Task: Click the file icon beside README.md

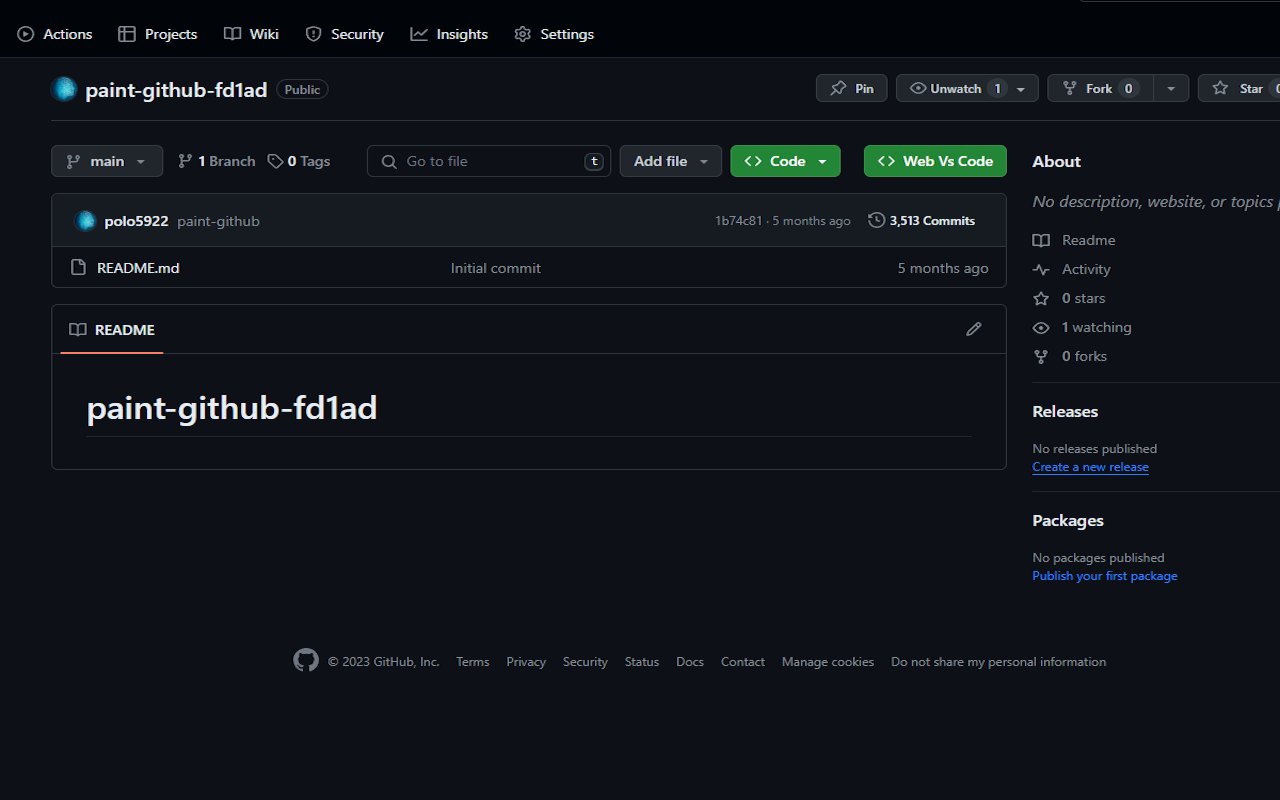Action: pyautogui.click(x=79, y=268)
